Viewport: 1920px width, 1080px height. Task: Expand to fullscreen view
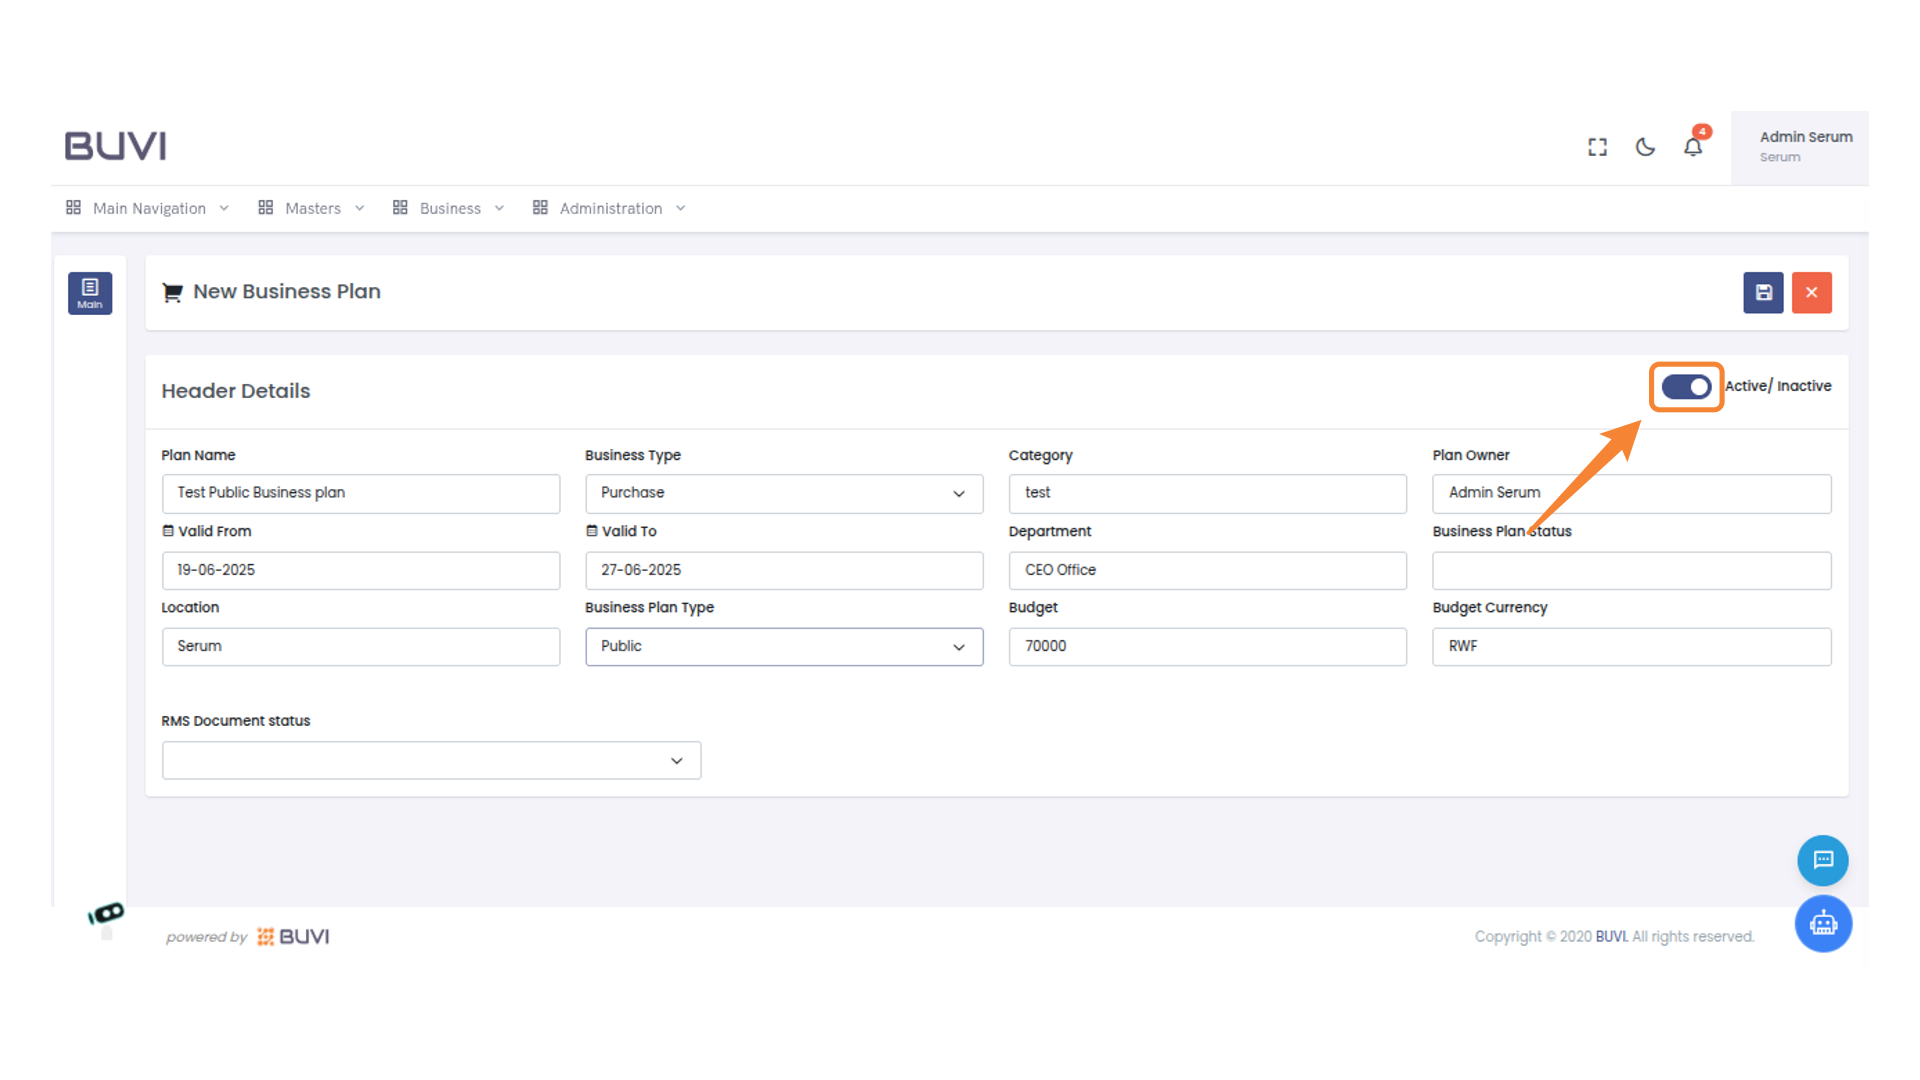point(1597,146)
